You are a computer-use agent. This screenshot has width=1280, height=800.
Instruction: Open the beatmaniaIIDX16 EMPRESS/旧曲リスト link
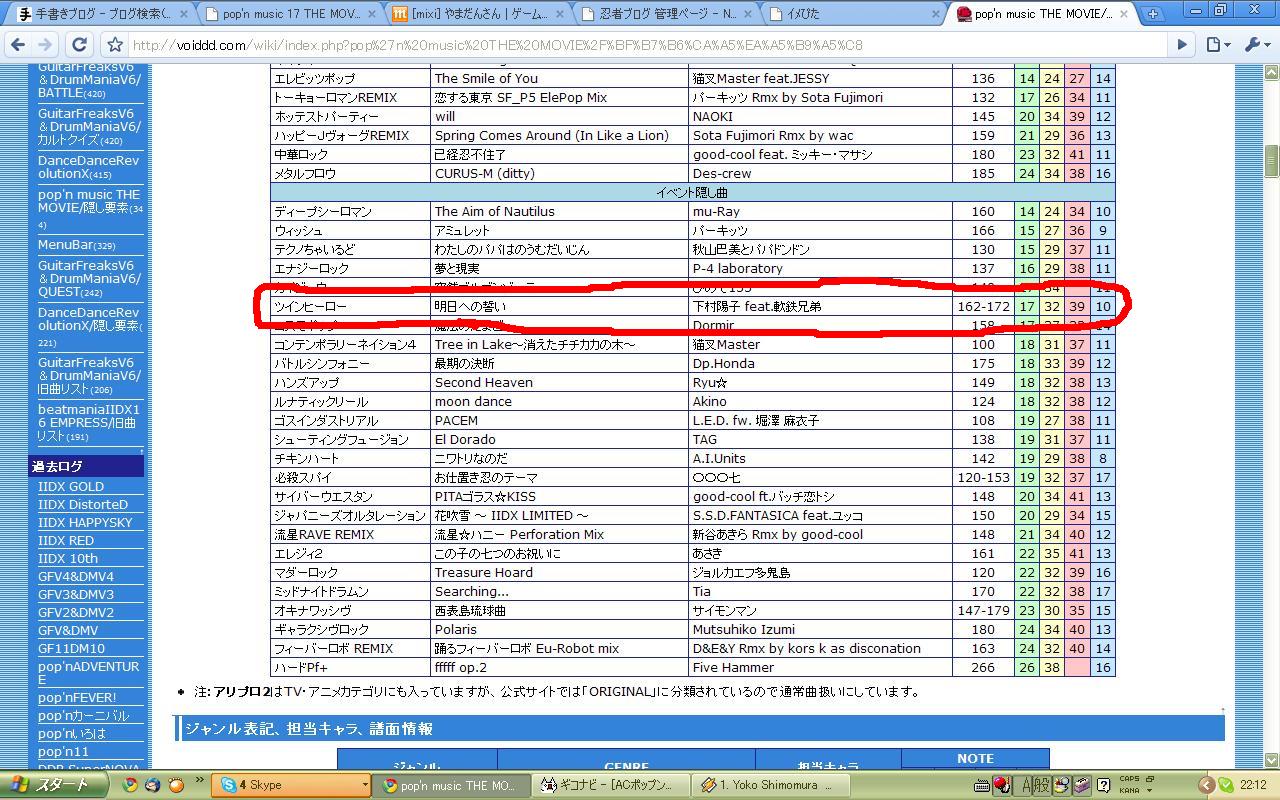pos(89,423)
